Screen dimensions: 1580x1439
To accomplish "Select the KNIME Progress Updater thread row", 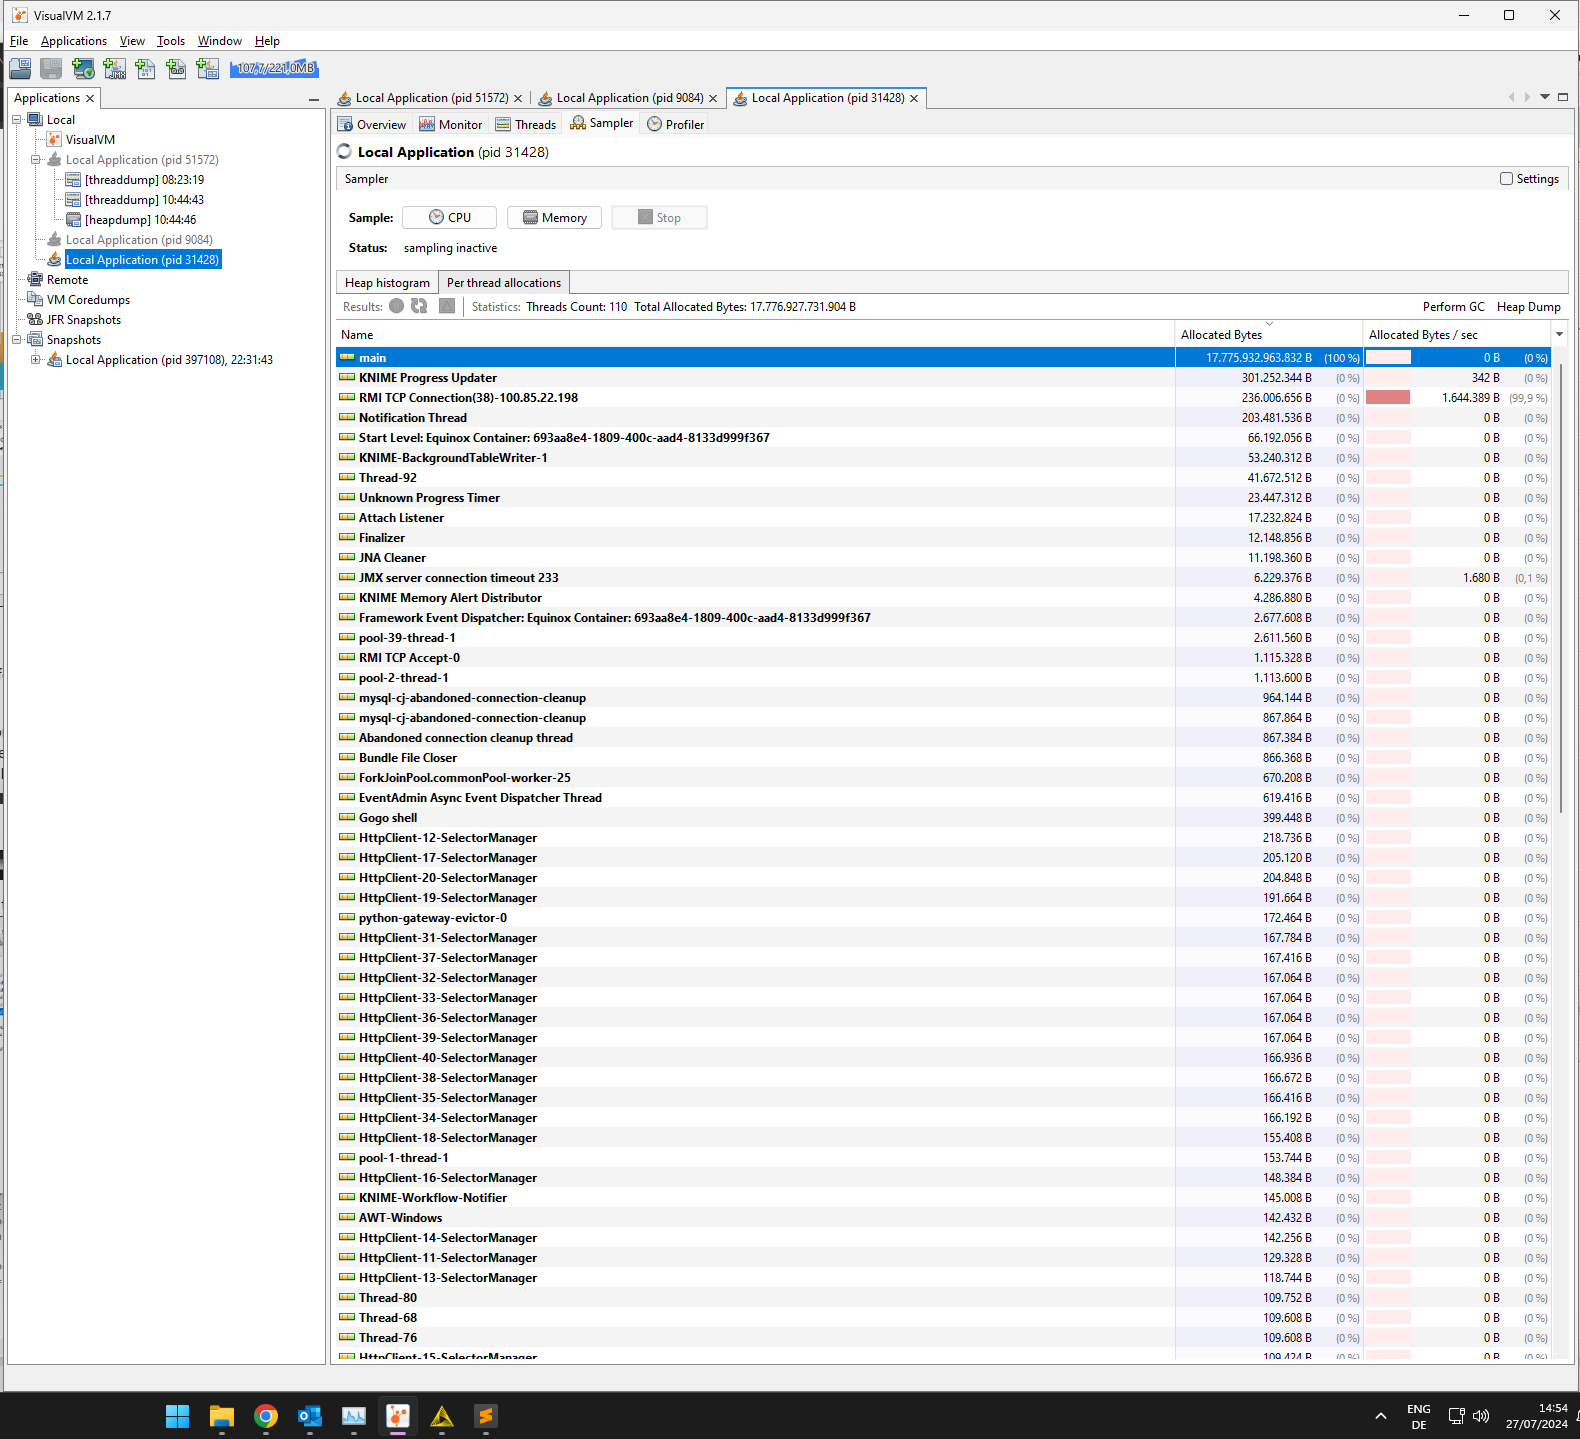I will tap(943, 378).
